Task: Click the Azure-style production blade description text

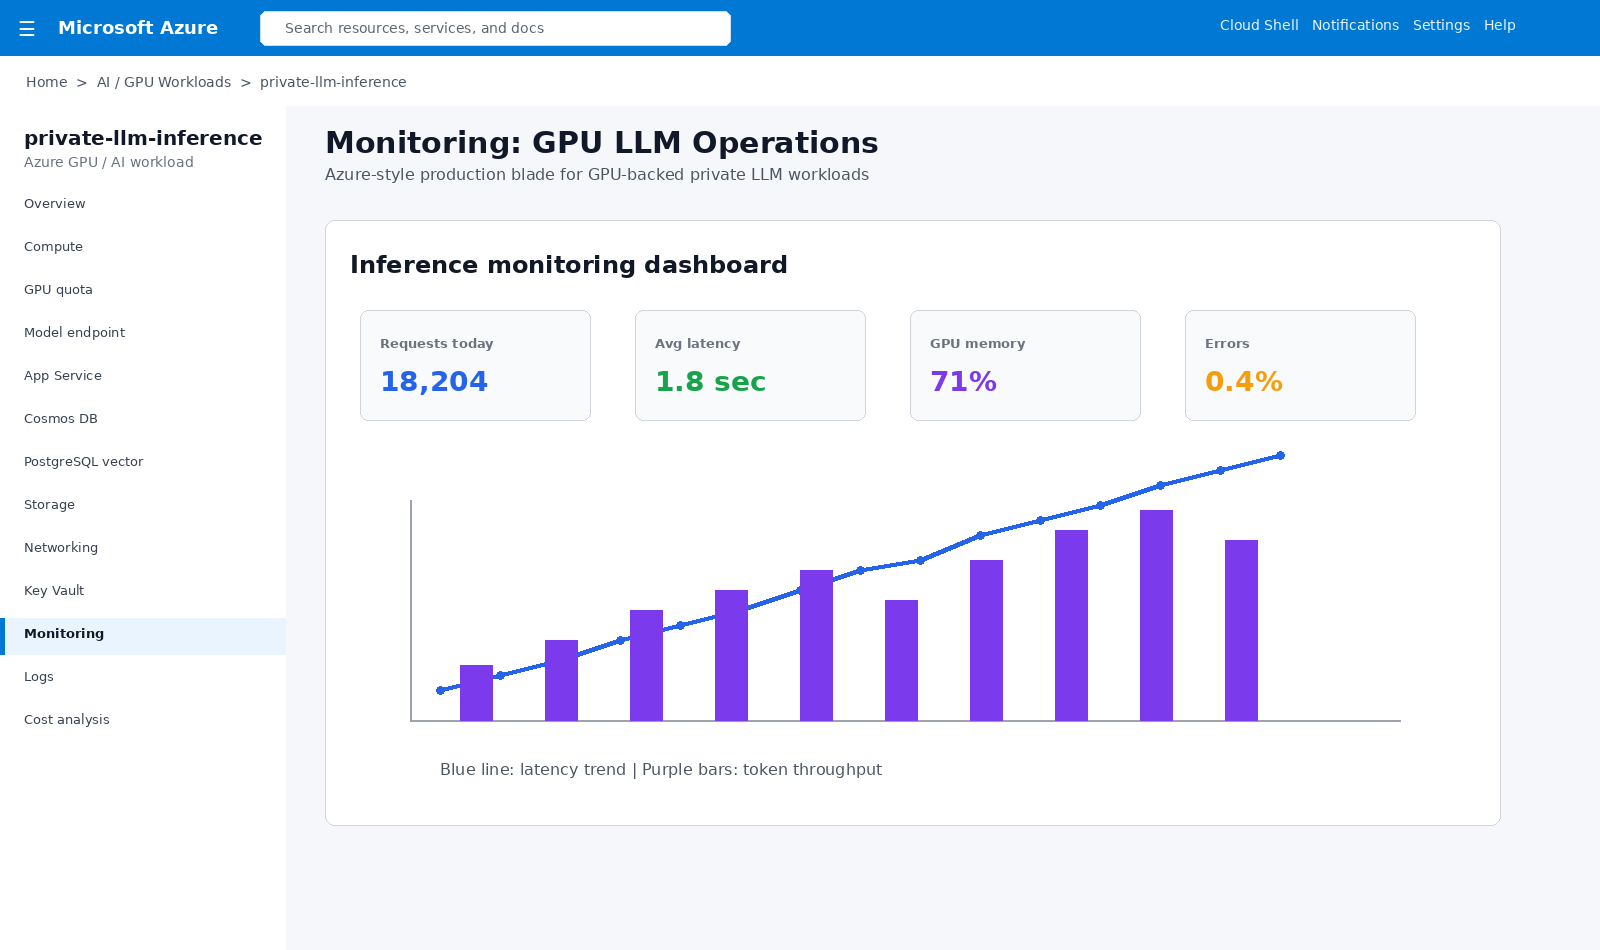Action: [597, 175]
